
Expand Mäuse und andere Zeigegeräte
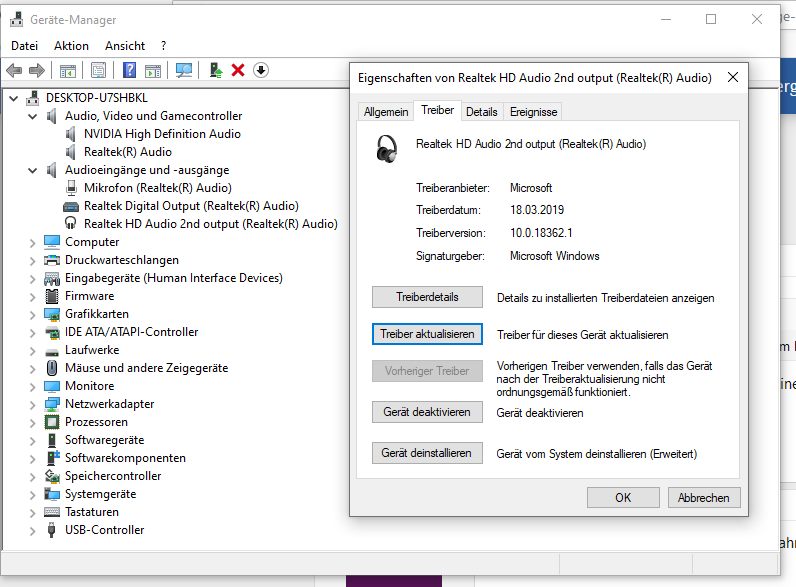[32, 369]
